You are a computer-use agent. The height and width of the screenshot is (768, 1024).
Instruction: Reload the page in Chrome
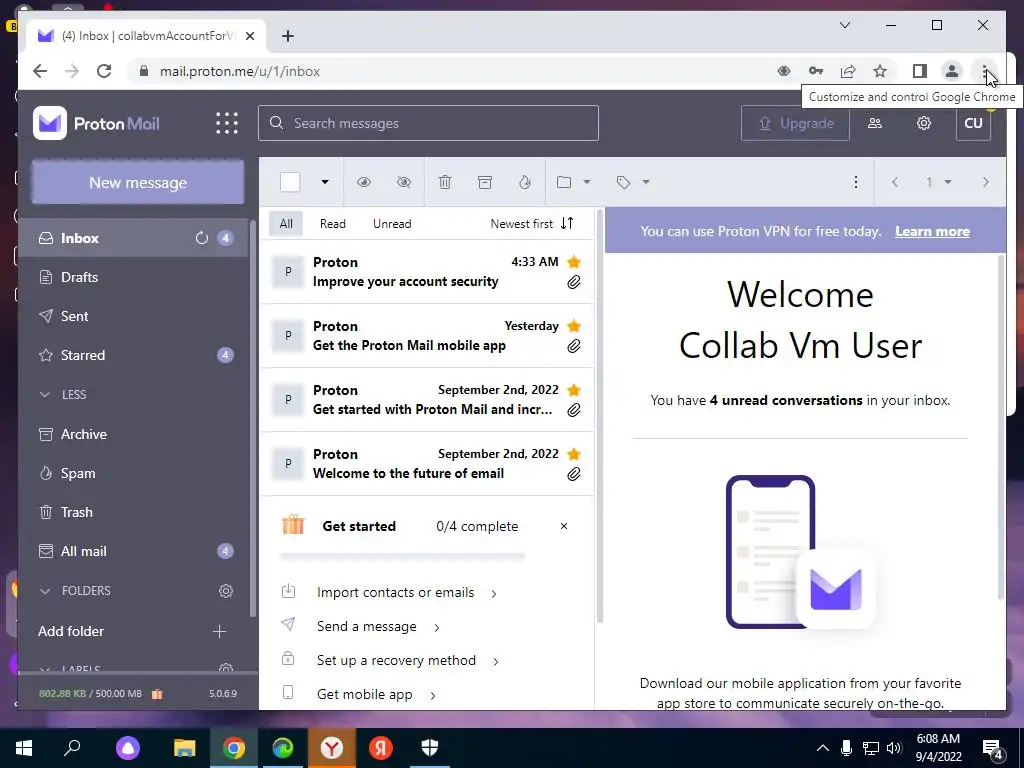click(x=104, y=71)
